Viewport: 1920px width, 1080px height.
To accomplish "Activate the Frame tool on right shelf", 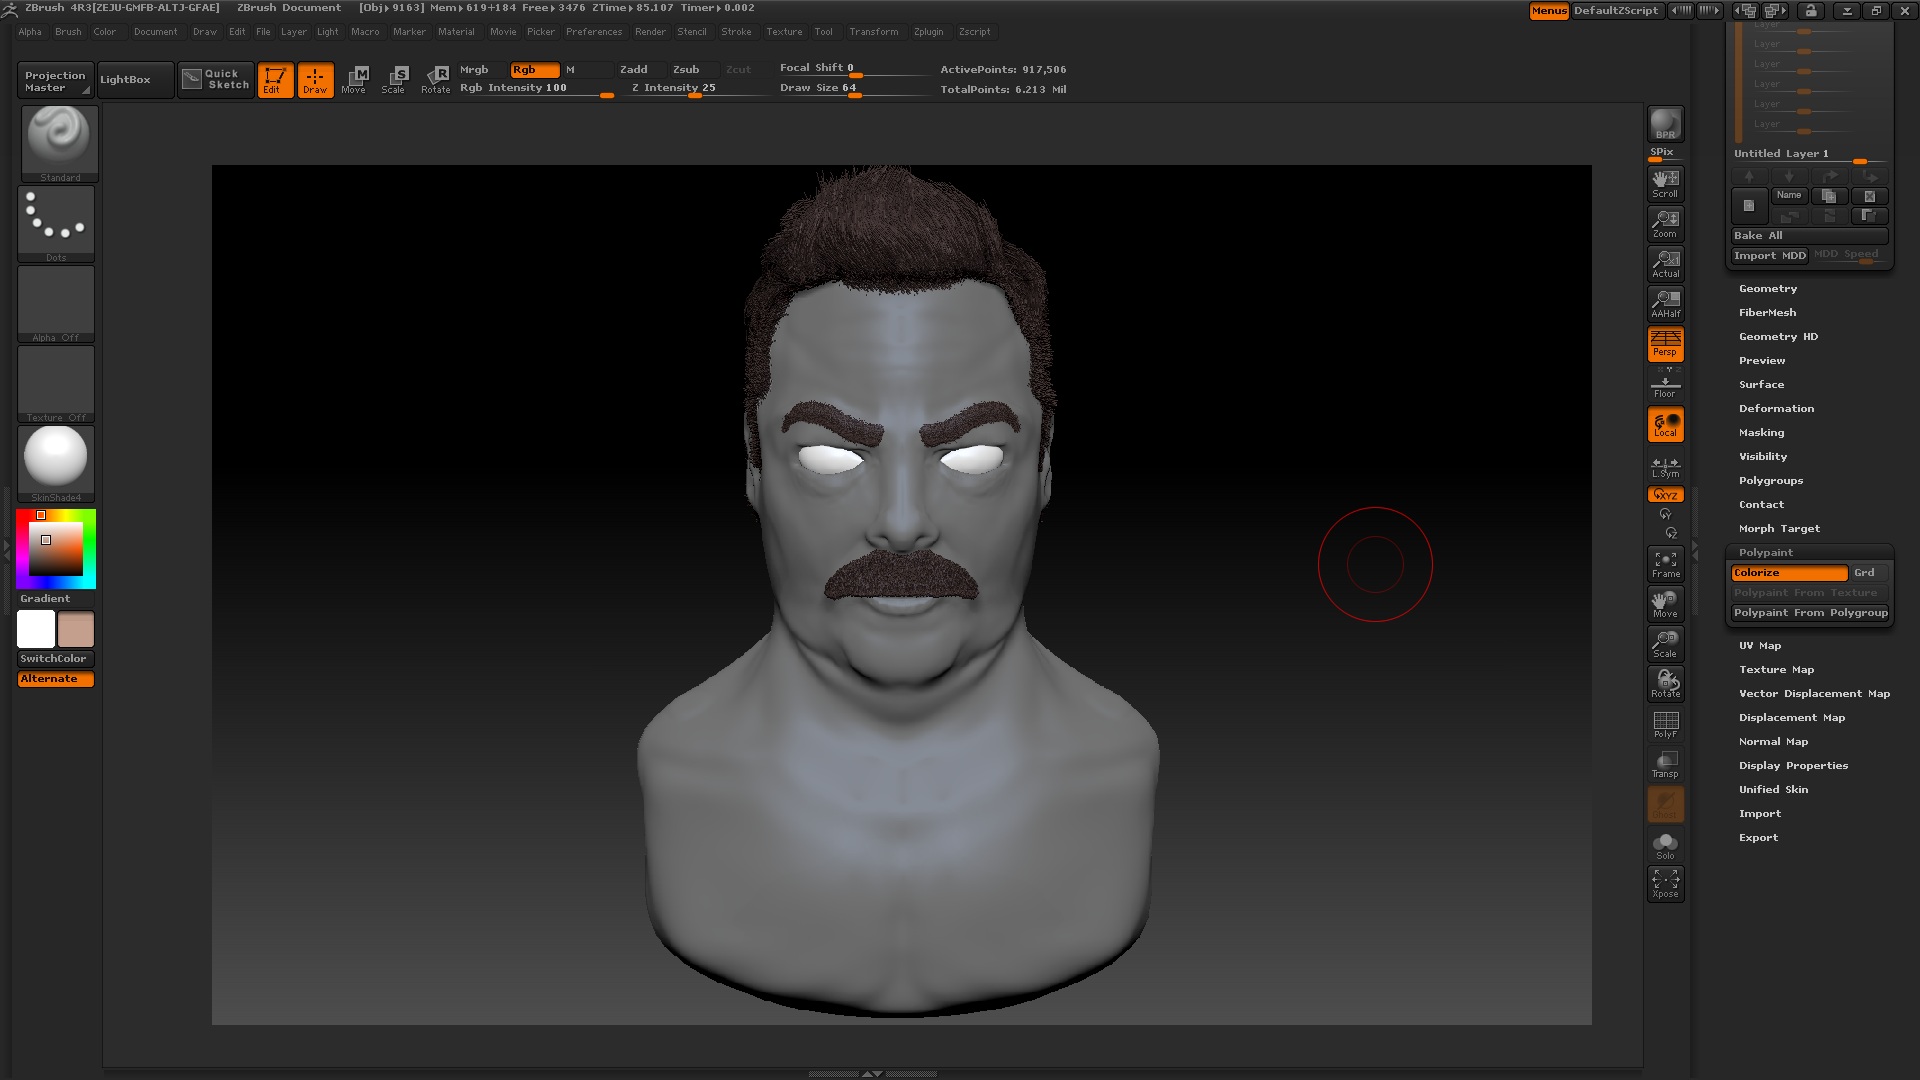I will pos(1664,563).
